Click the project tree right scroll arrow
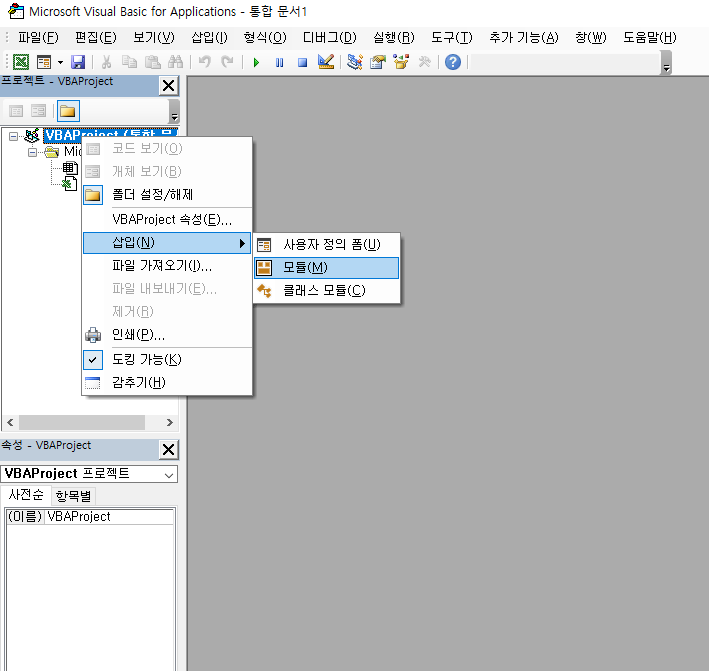Viewport: 709px width, 671px height. click(170, 422)
